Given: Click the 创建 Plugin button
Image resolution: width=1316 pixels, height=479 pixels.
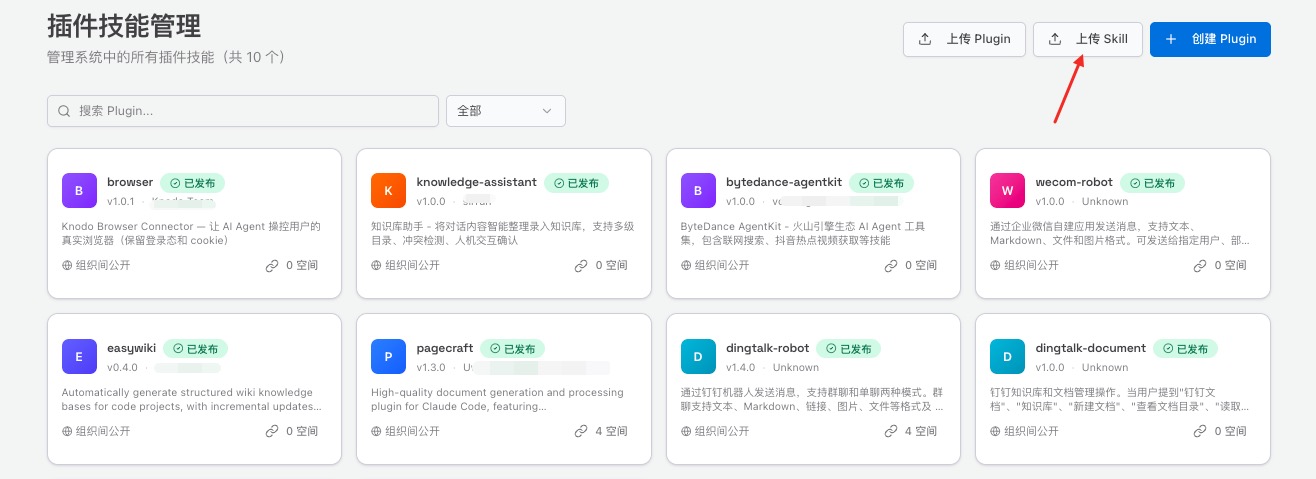Looking at the screenshot, I should pos(1210,39).
